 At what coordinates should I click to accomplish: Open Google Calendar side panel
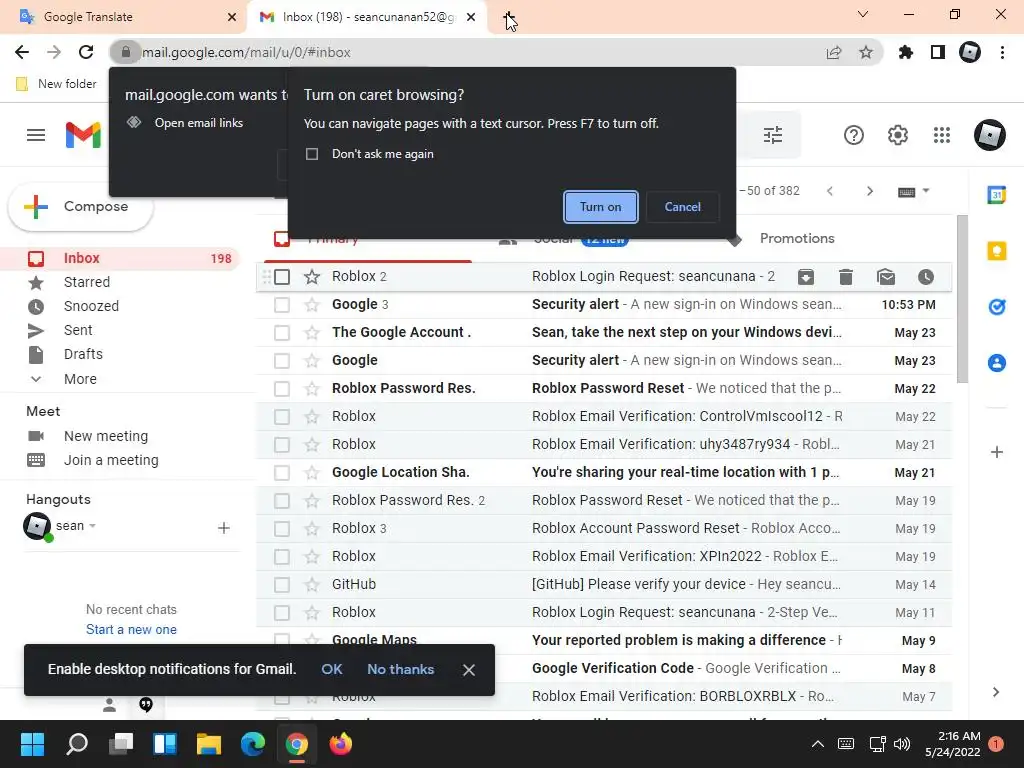pyautogui.click(x=997, y=194)
